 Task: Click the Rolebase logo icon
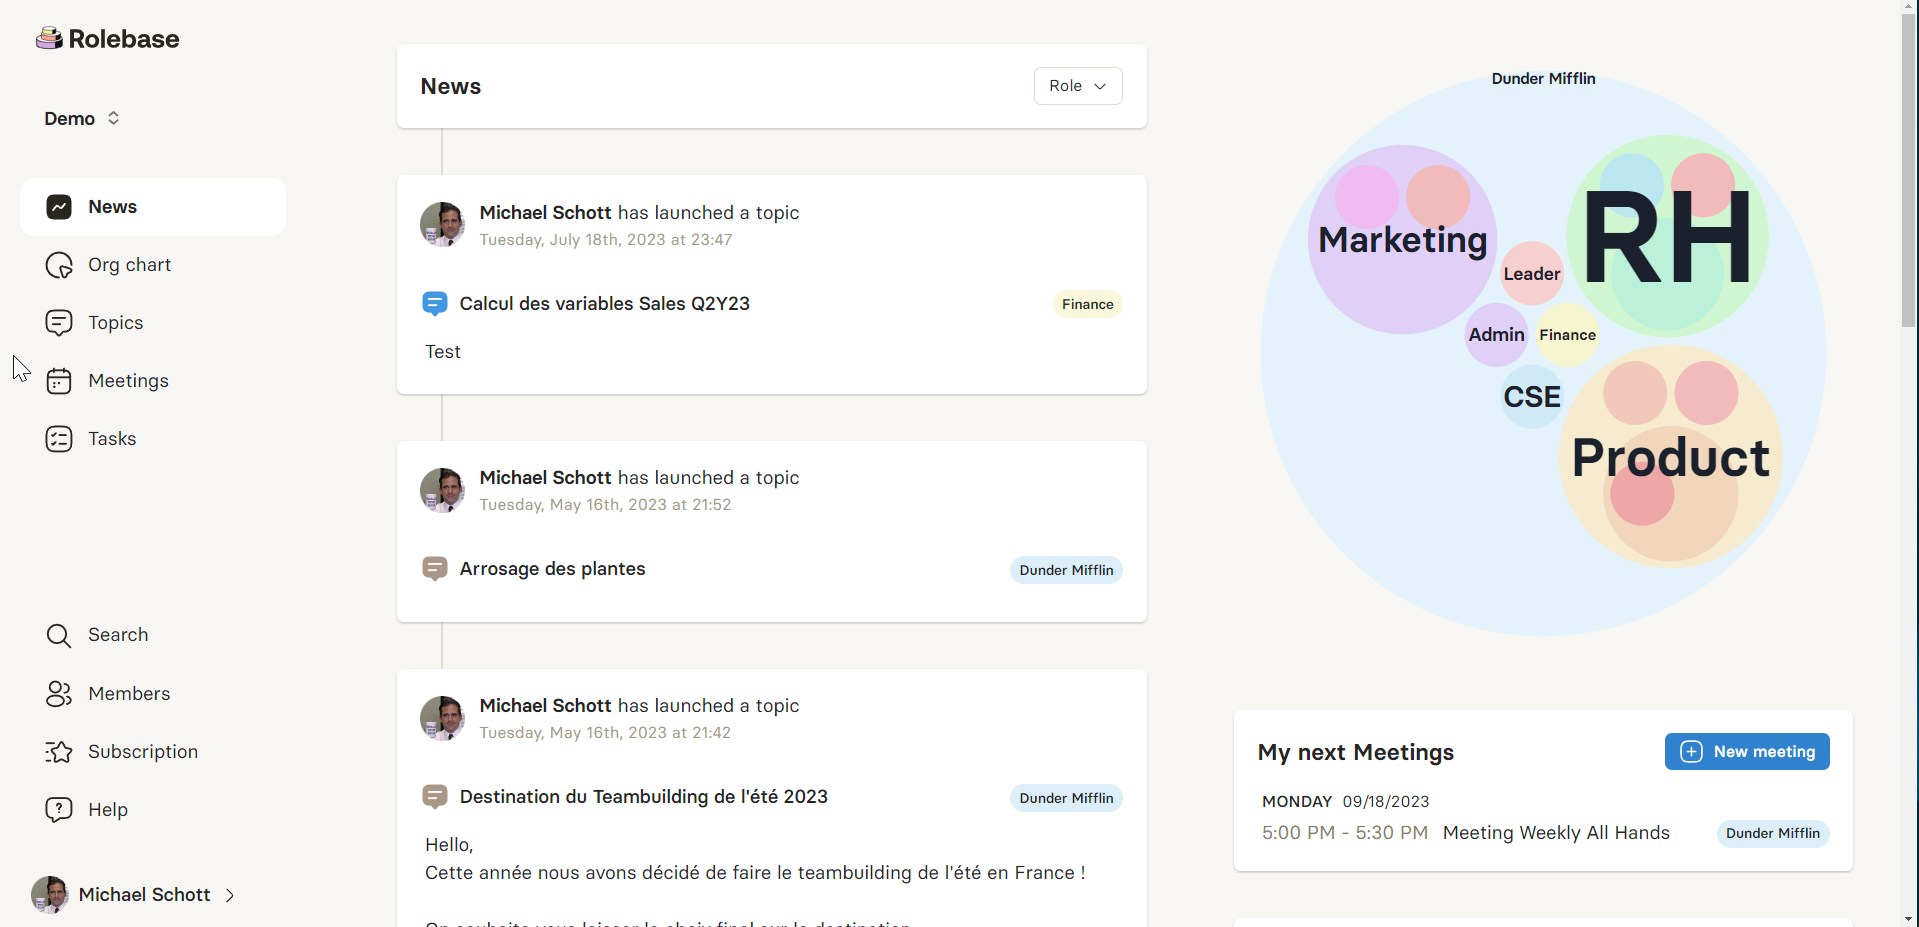tap(49, 38)
